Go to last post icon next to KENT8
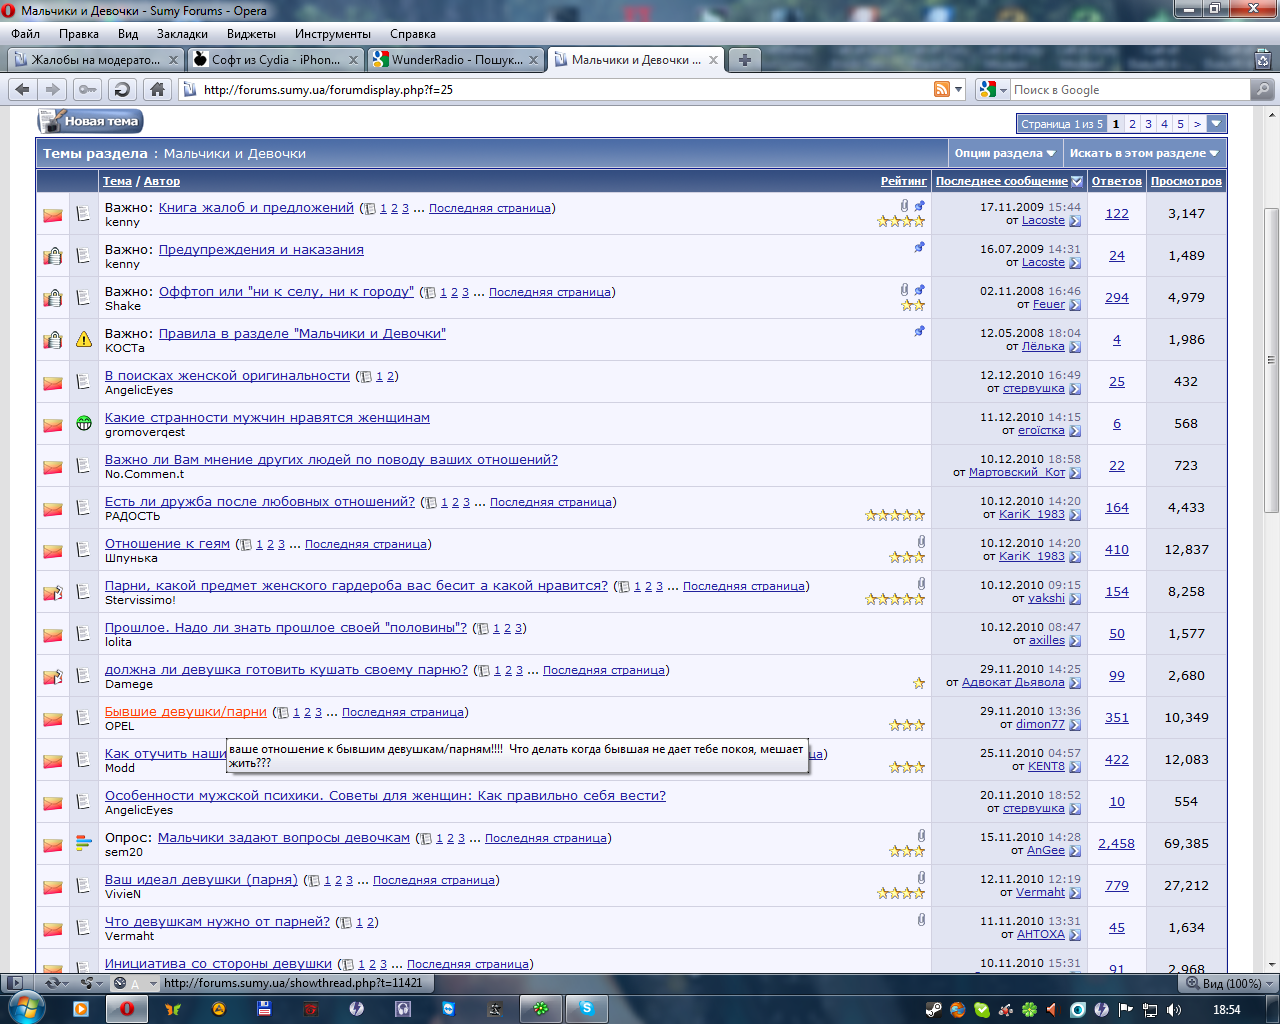The height and width of the screenshot is (1024, 1280). [x=1075, y=767]
